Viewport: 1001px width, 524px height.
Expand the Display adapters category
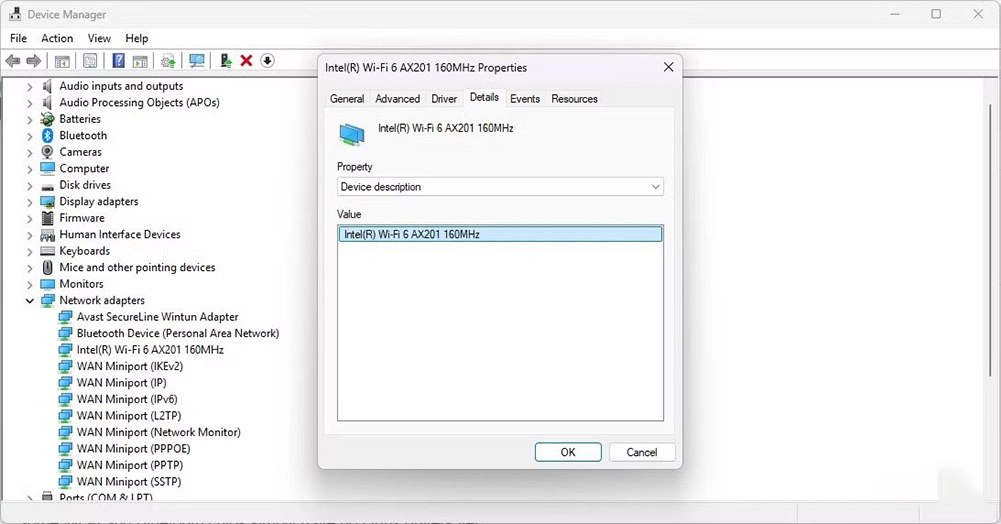click(30, 202)
